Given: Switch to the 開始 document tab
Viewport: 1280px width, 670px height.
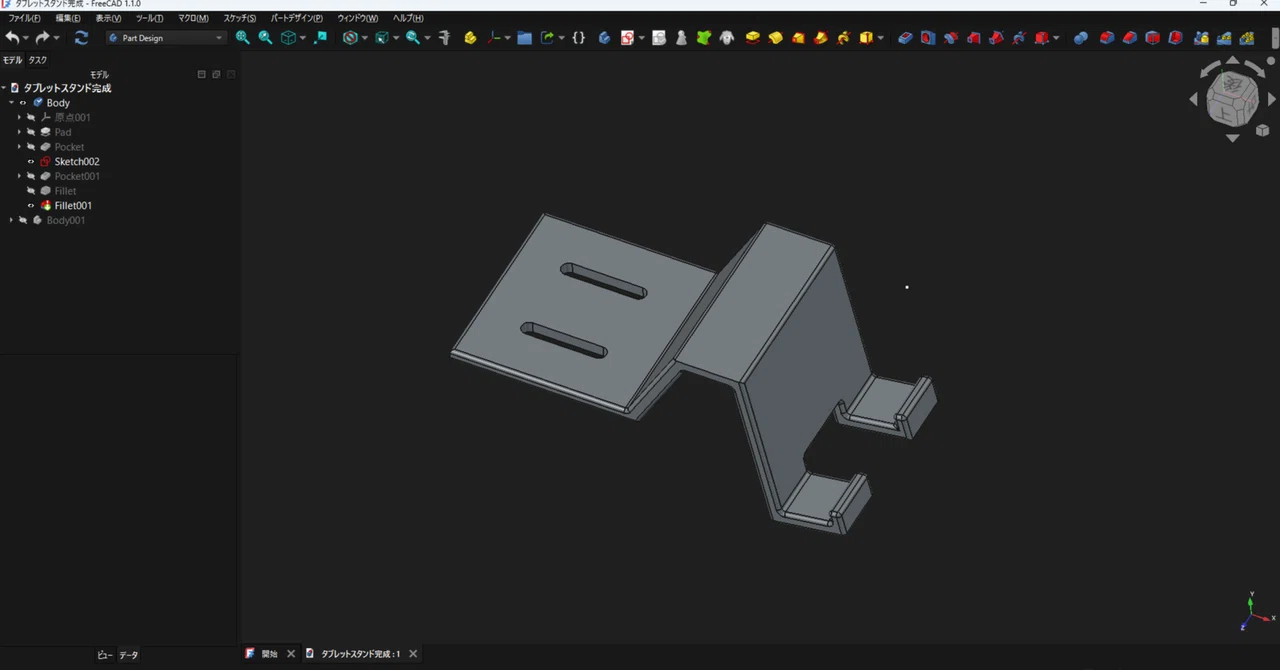Looking at the screenshot, I should coord(270,654).
